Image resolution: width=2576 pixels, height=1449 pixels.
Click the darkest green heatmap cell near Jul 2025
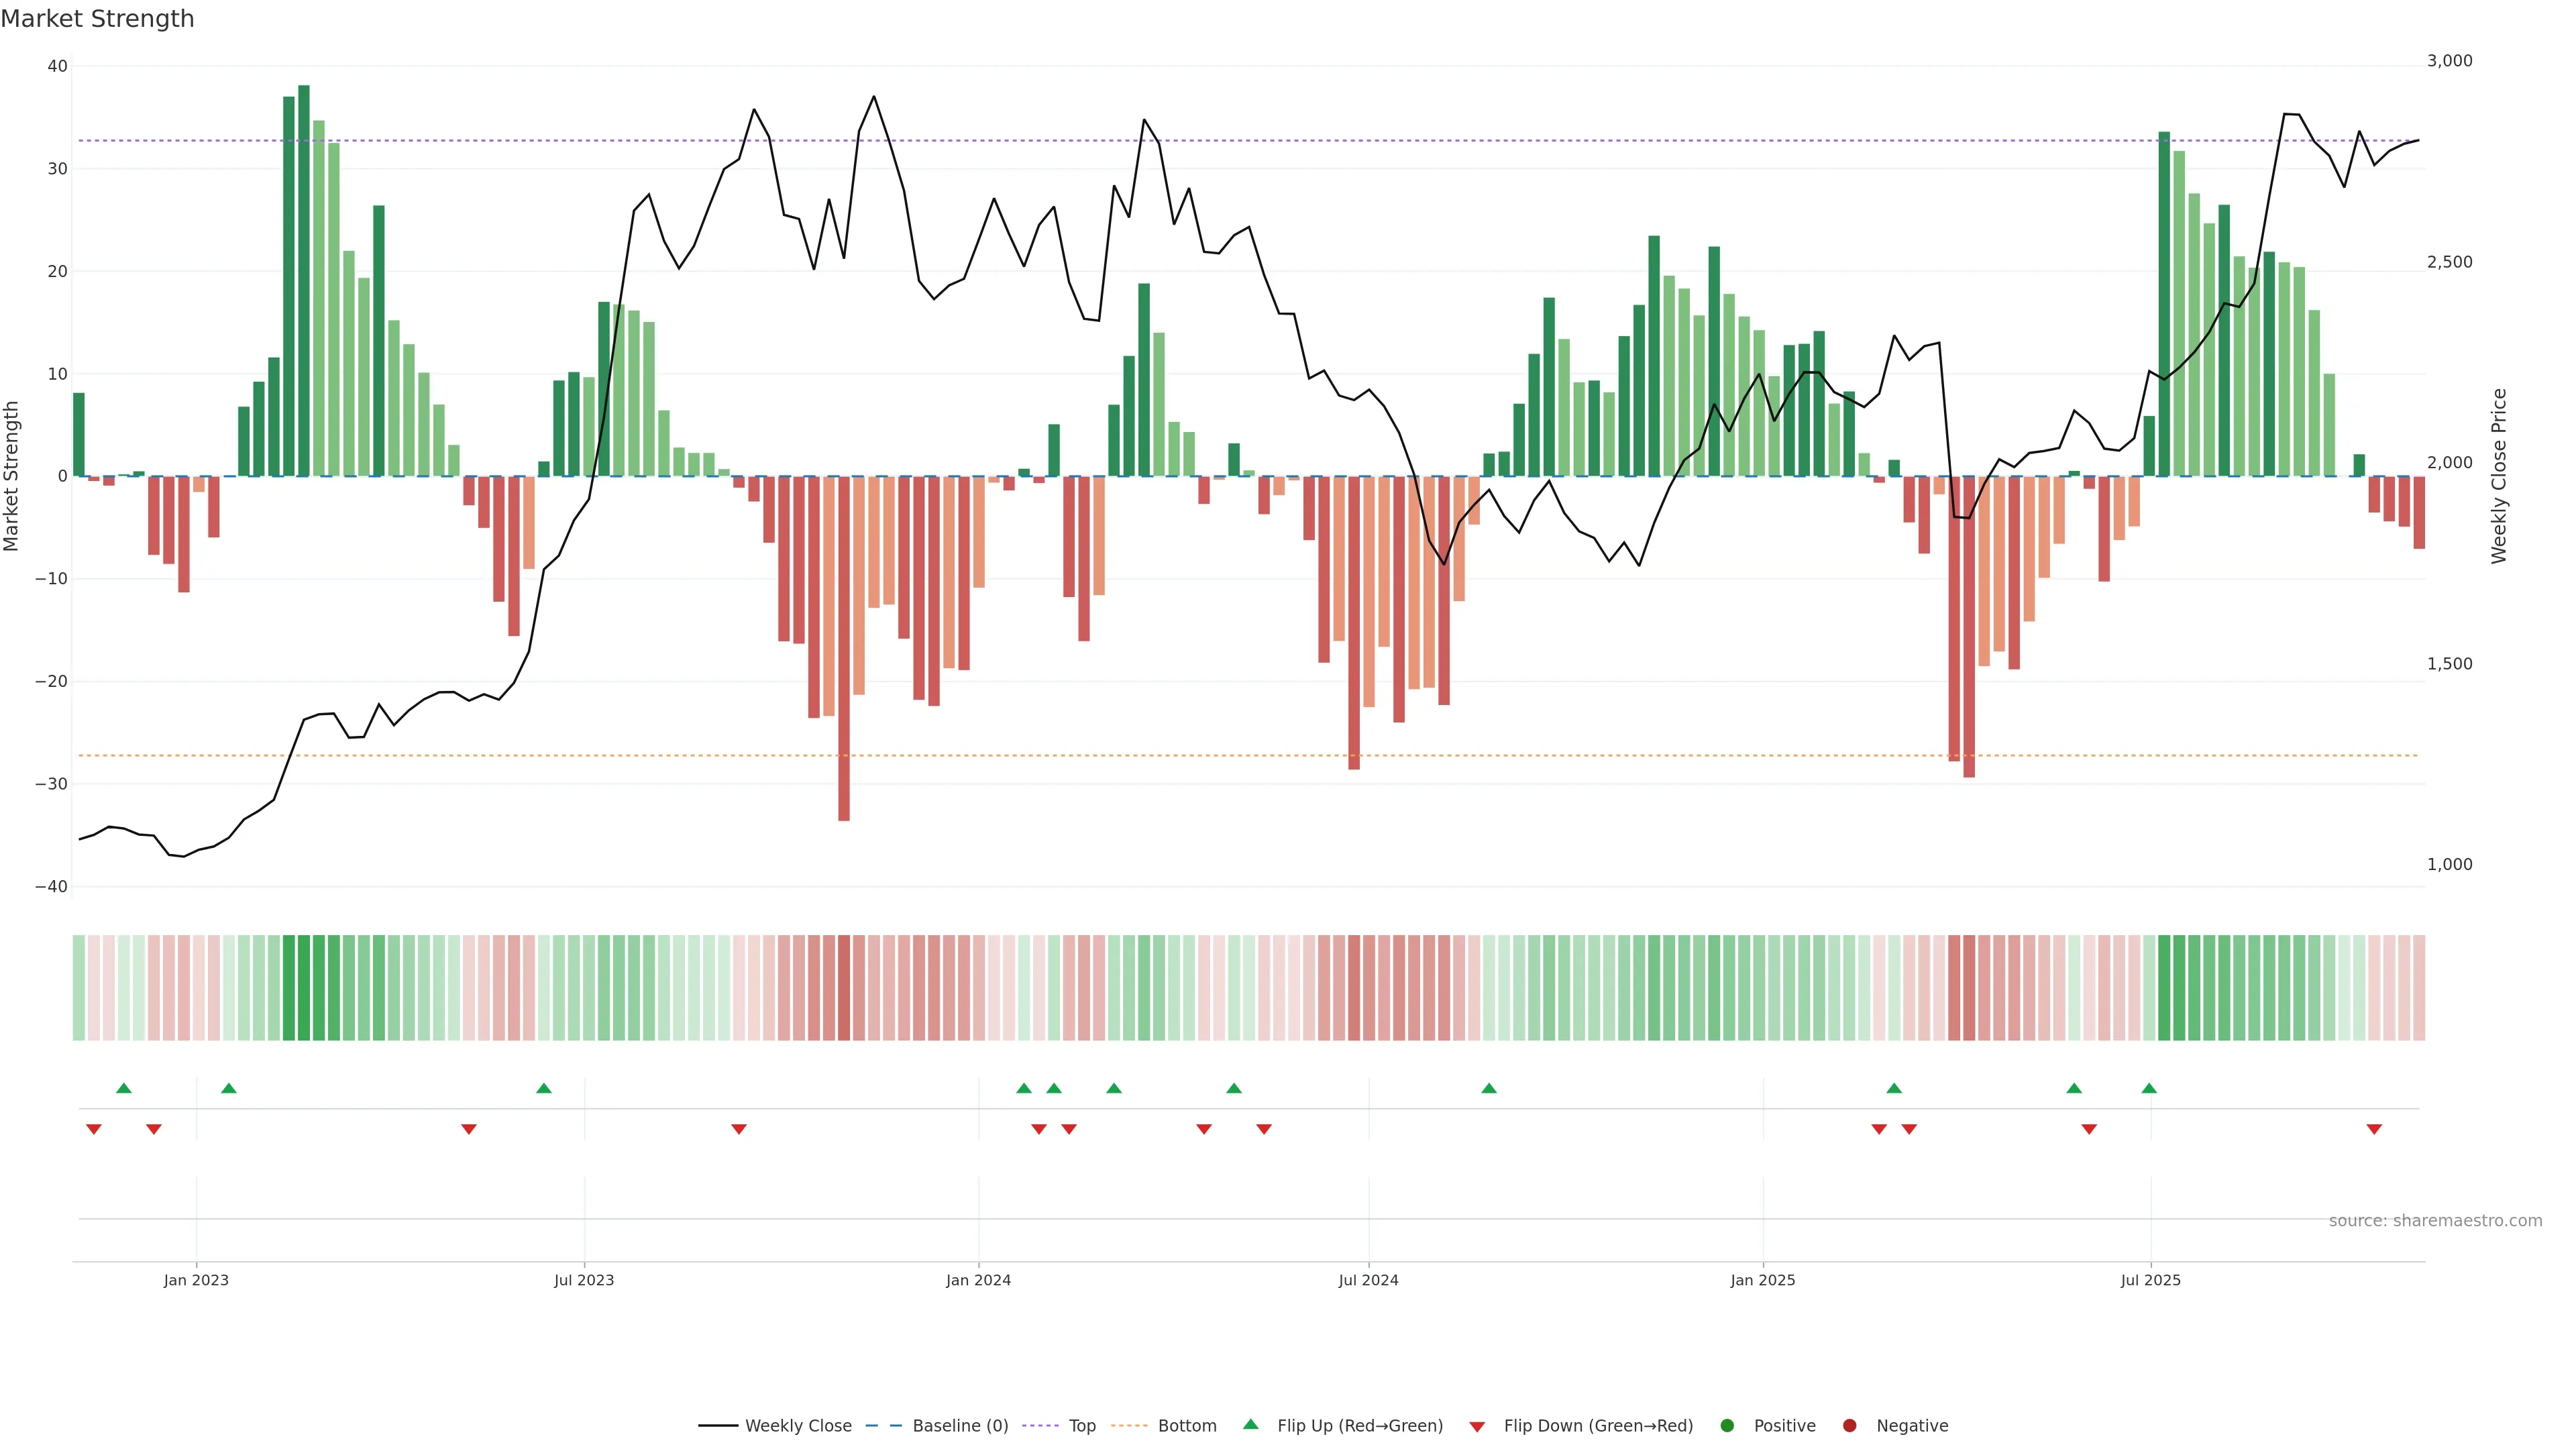tap(2164, 987)
